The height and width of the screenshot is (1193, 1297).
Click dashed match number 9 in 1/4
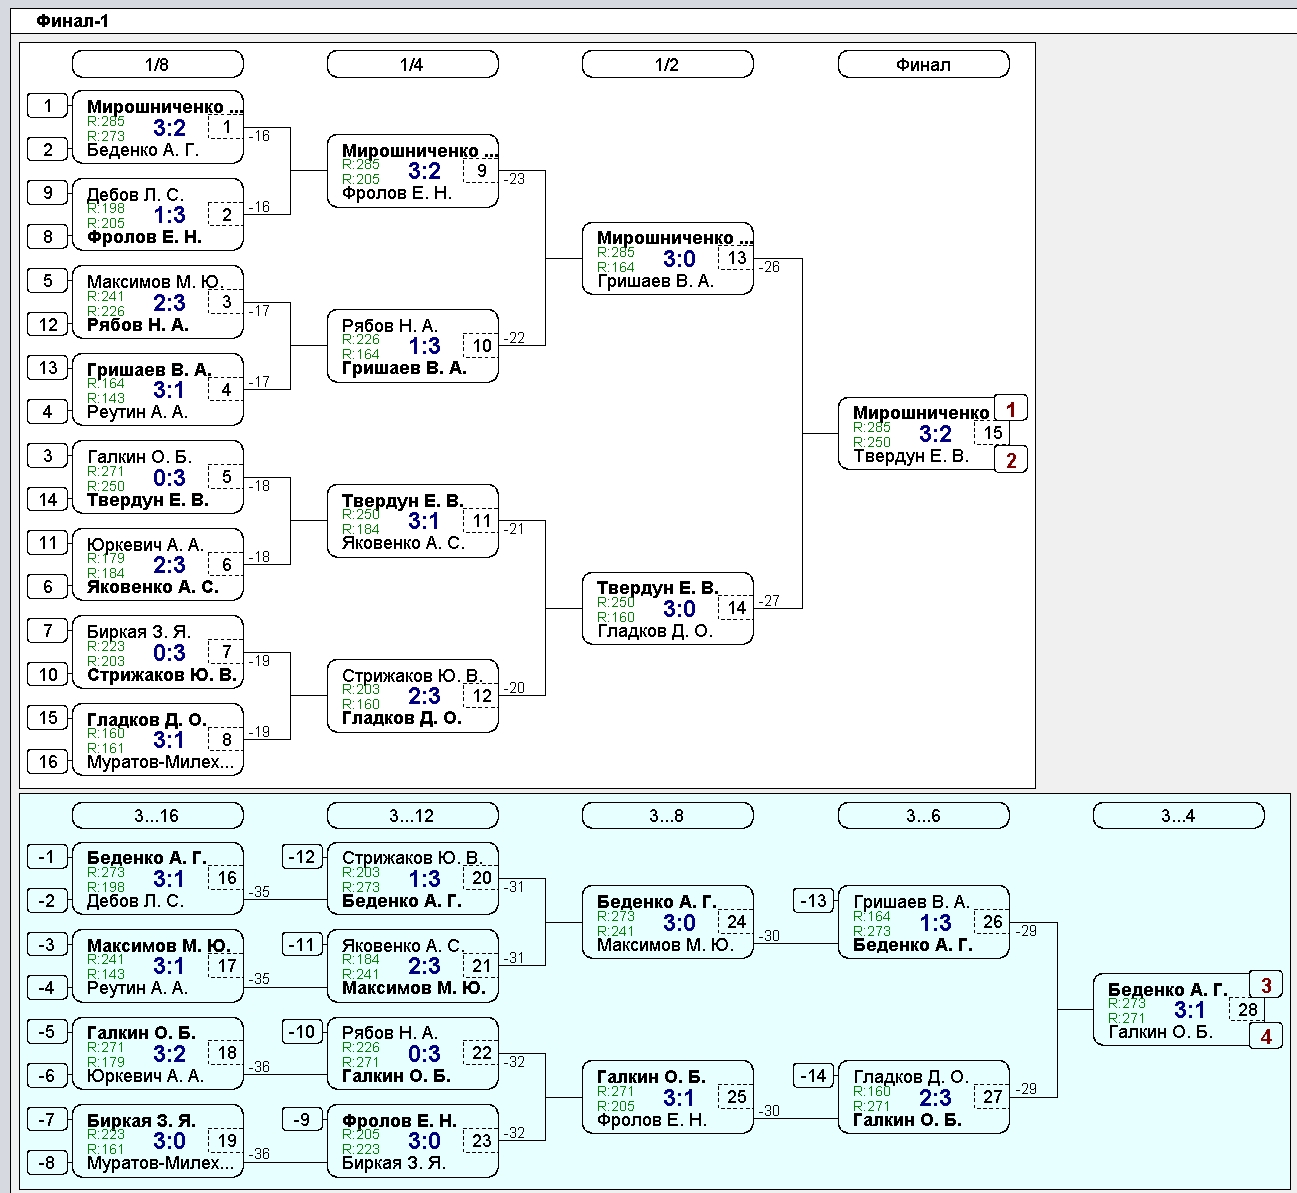(x=481, y=171)
